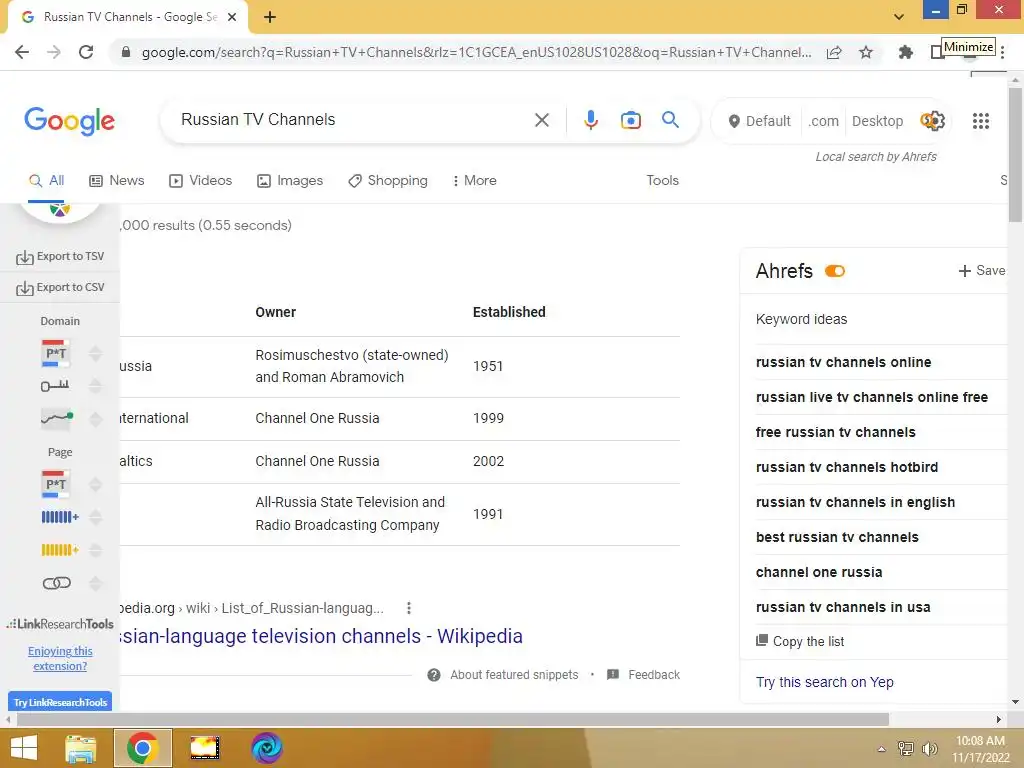Select keyword 'channel one russia'
The image size is (1024, 768).
(x=819, y=572)
